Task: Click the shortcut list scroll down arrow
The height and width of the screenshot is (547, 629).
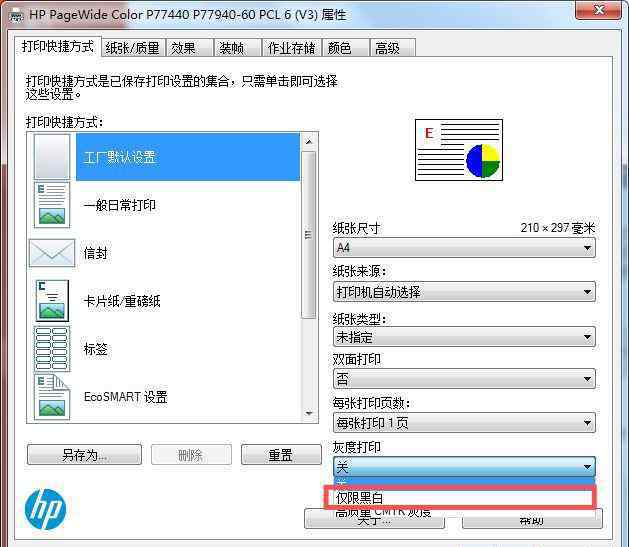Action: click(308, 413)
